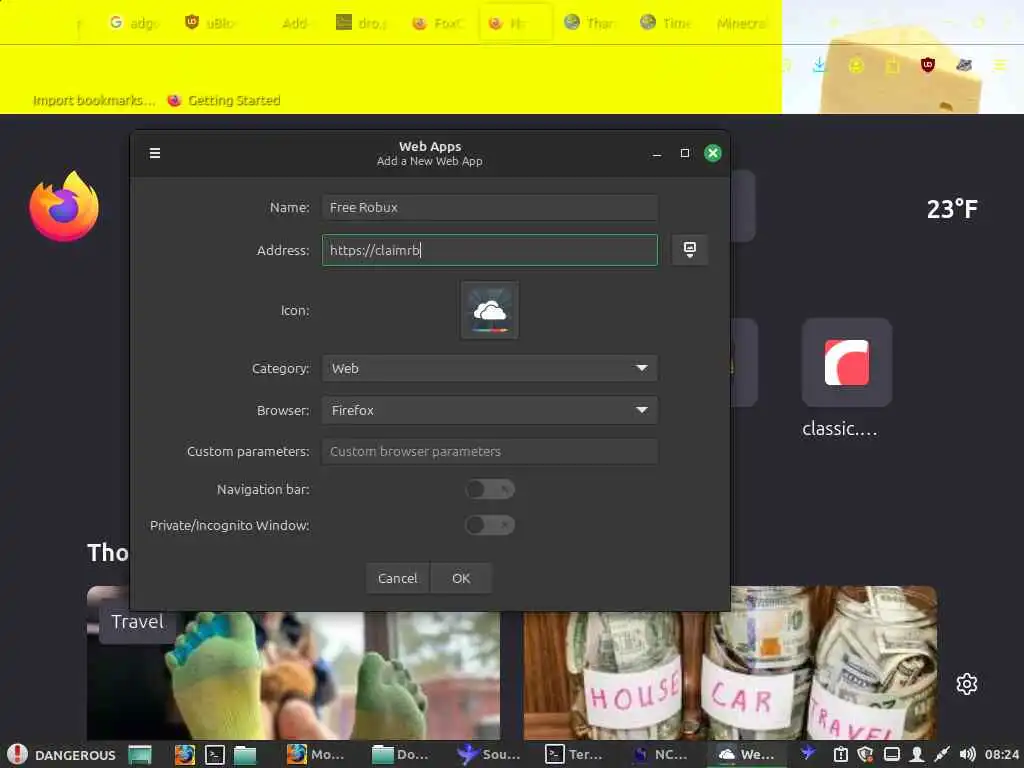The width and height of the screenshot is (1024, 768).
Task: Select the 'dro...' browser tab
Action: tap(362, 23)
